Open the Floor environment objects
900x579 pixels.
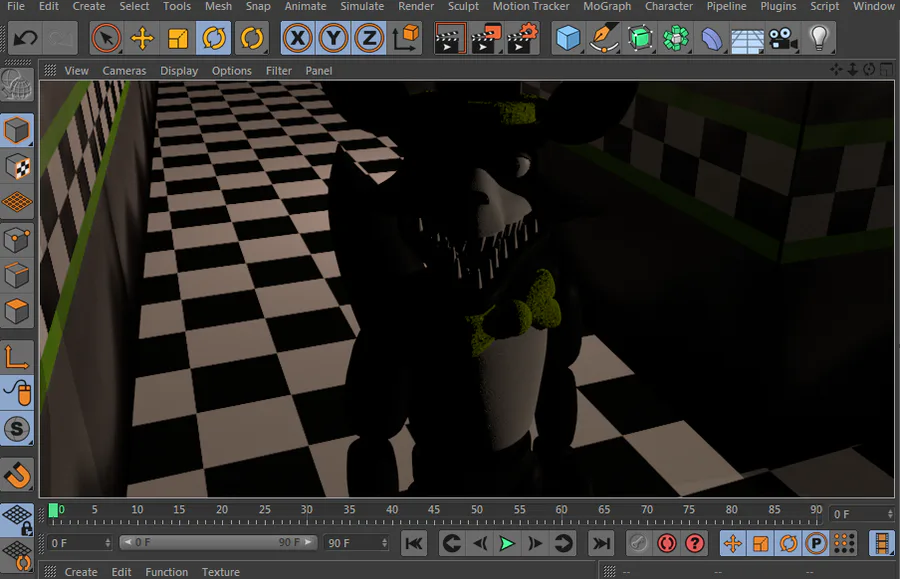747,38
